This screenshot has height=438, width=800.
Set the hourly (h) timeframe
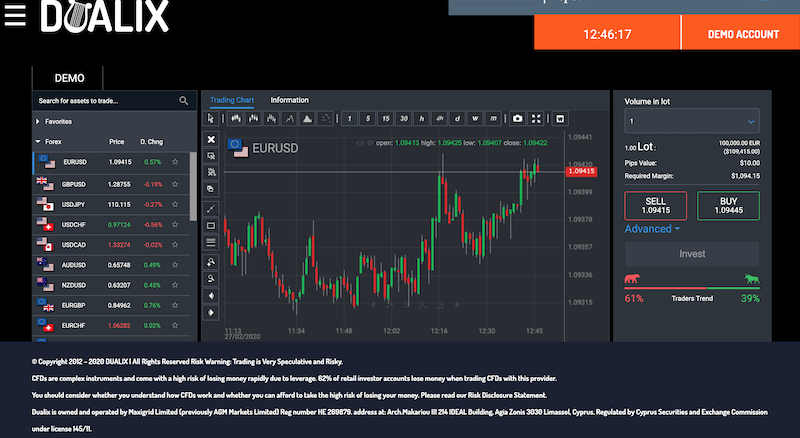pyautogui.click(x=421, y=118)
